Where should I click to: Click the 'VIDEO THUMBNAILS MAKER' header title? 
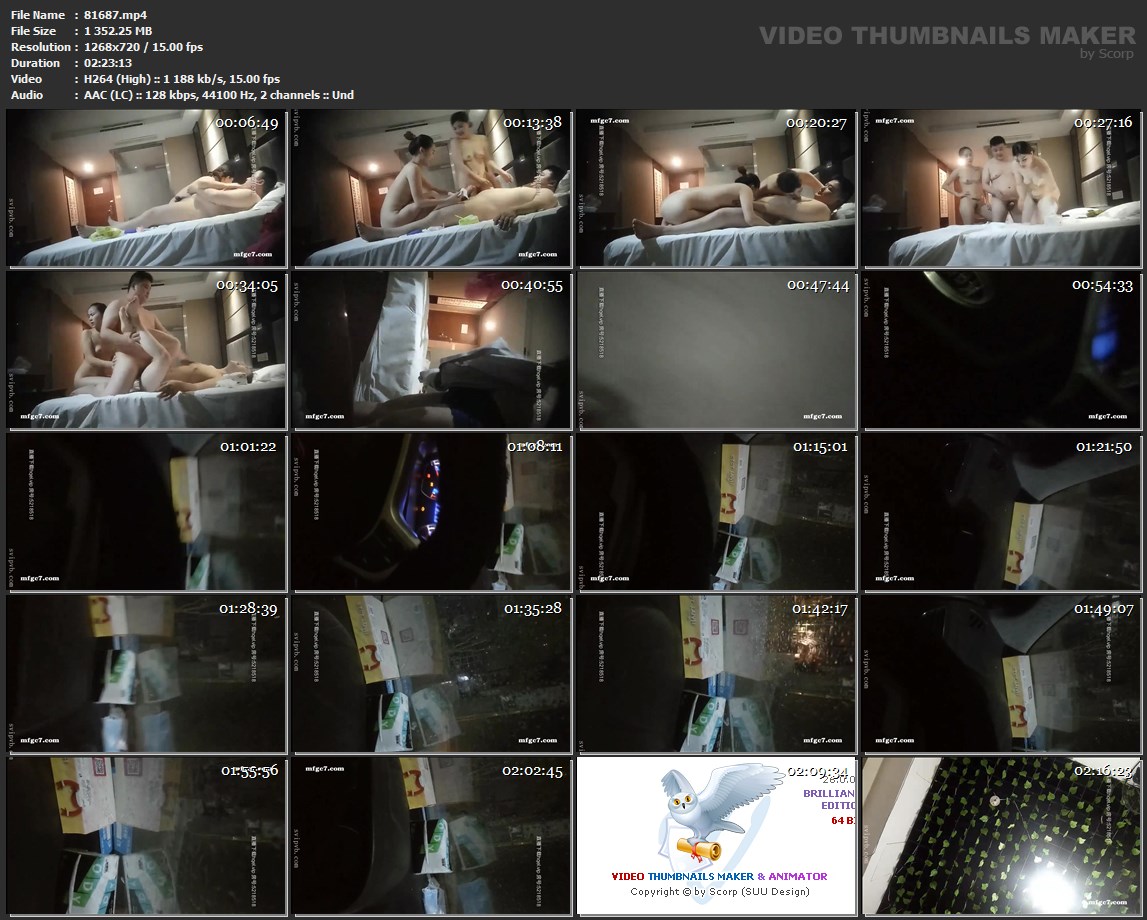(947, 35)
